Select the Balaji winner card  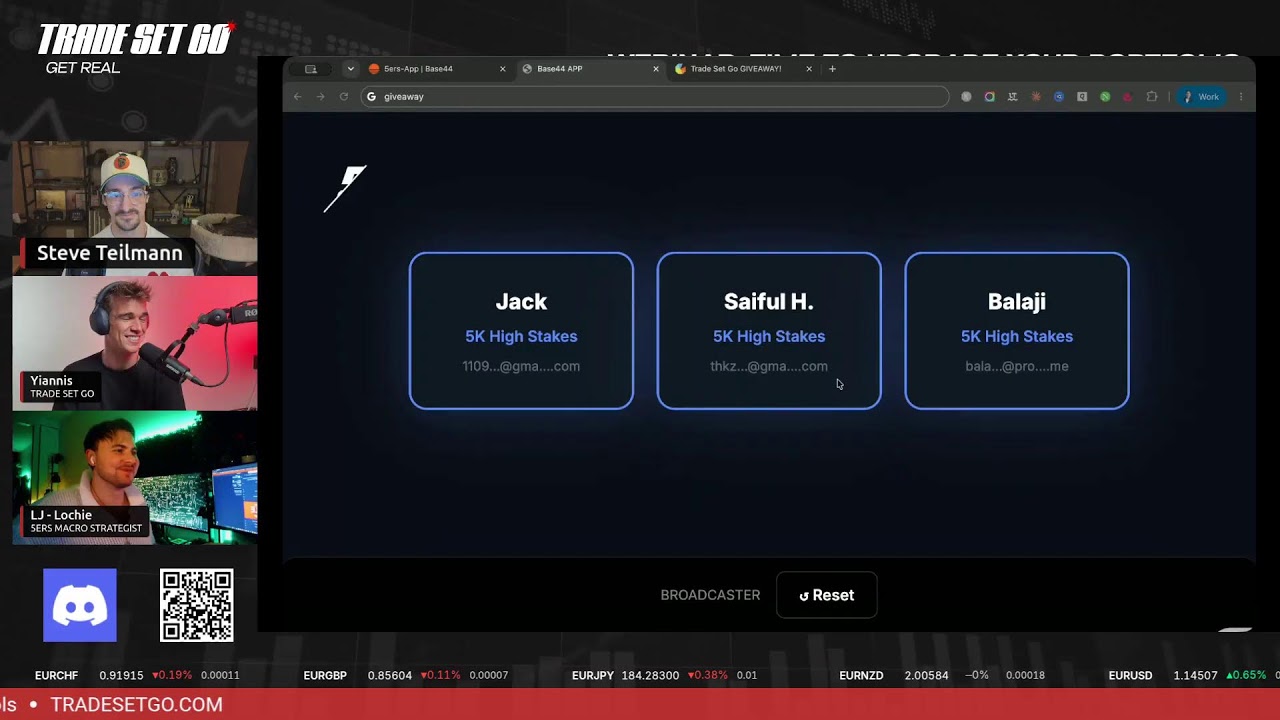pos(1017,331)
